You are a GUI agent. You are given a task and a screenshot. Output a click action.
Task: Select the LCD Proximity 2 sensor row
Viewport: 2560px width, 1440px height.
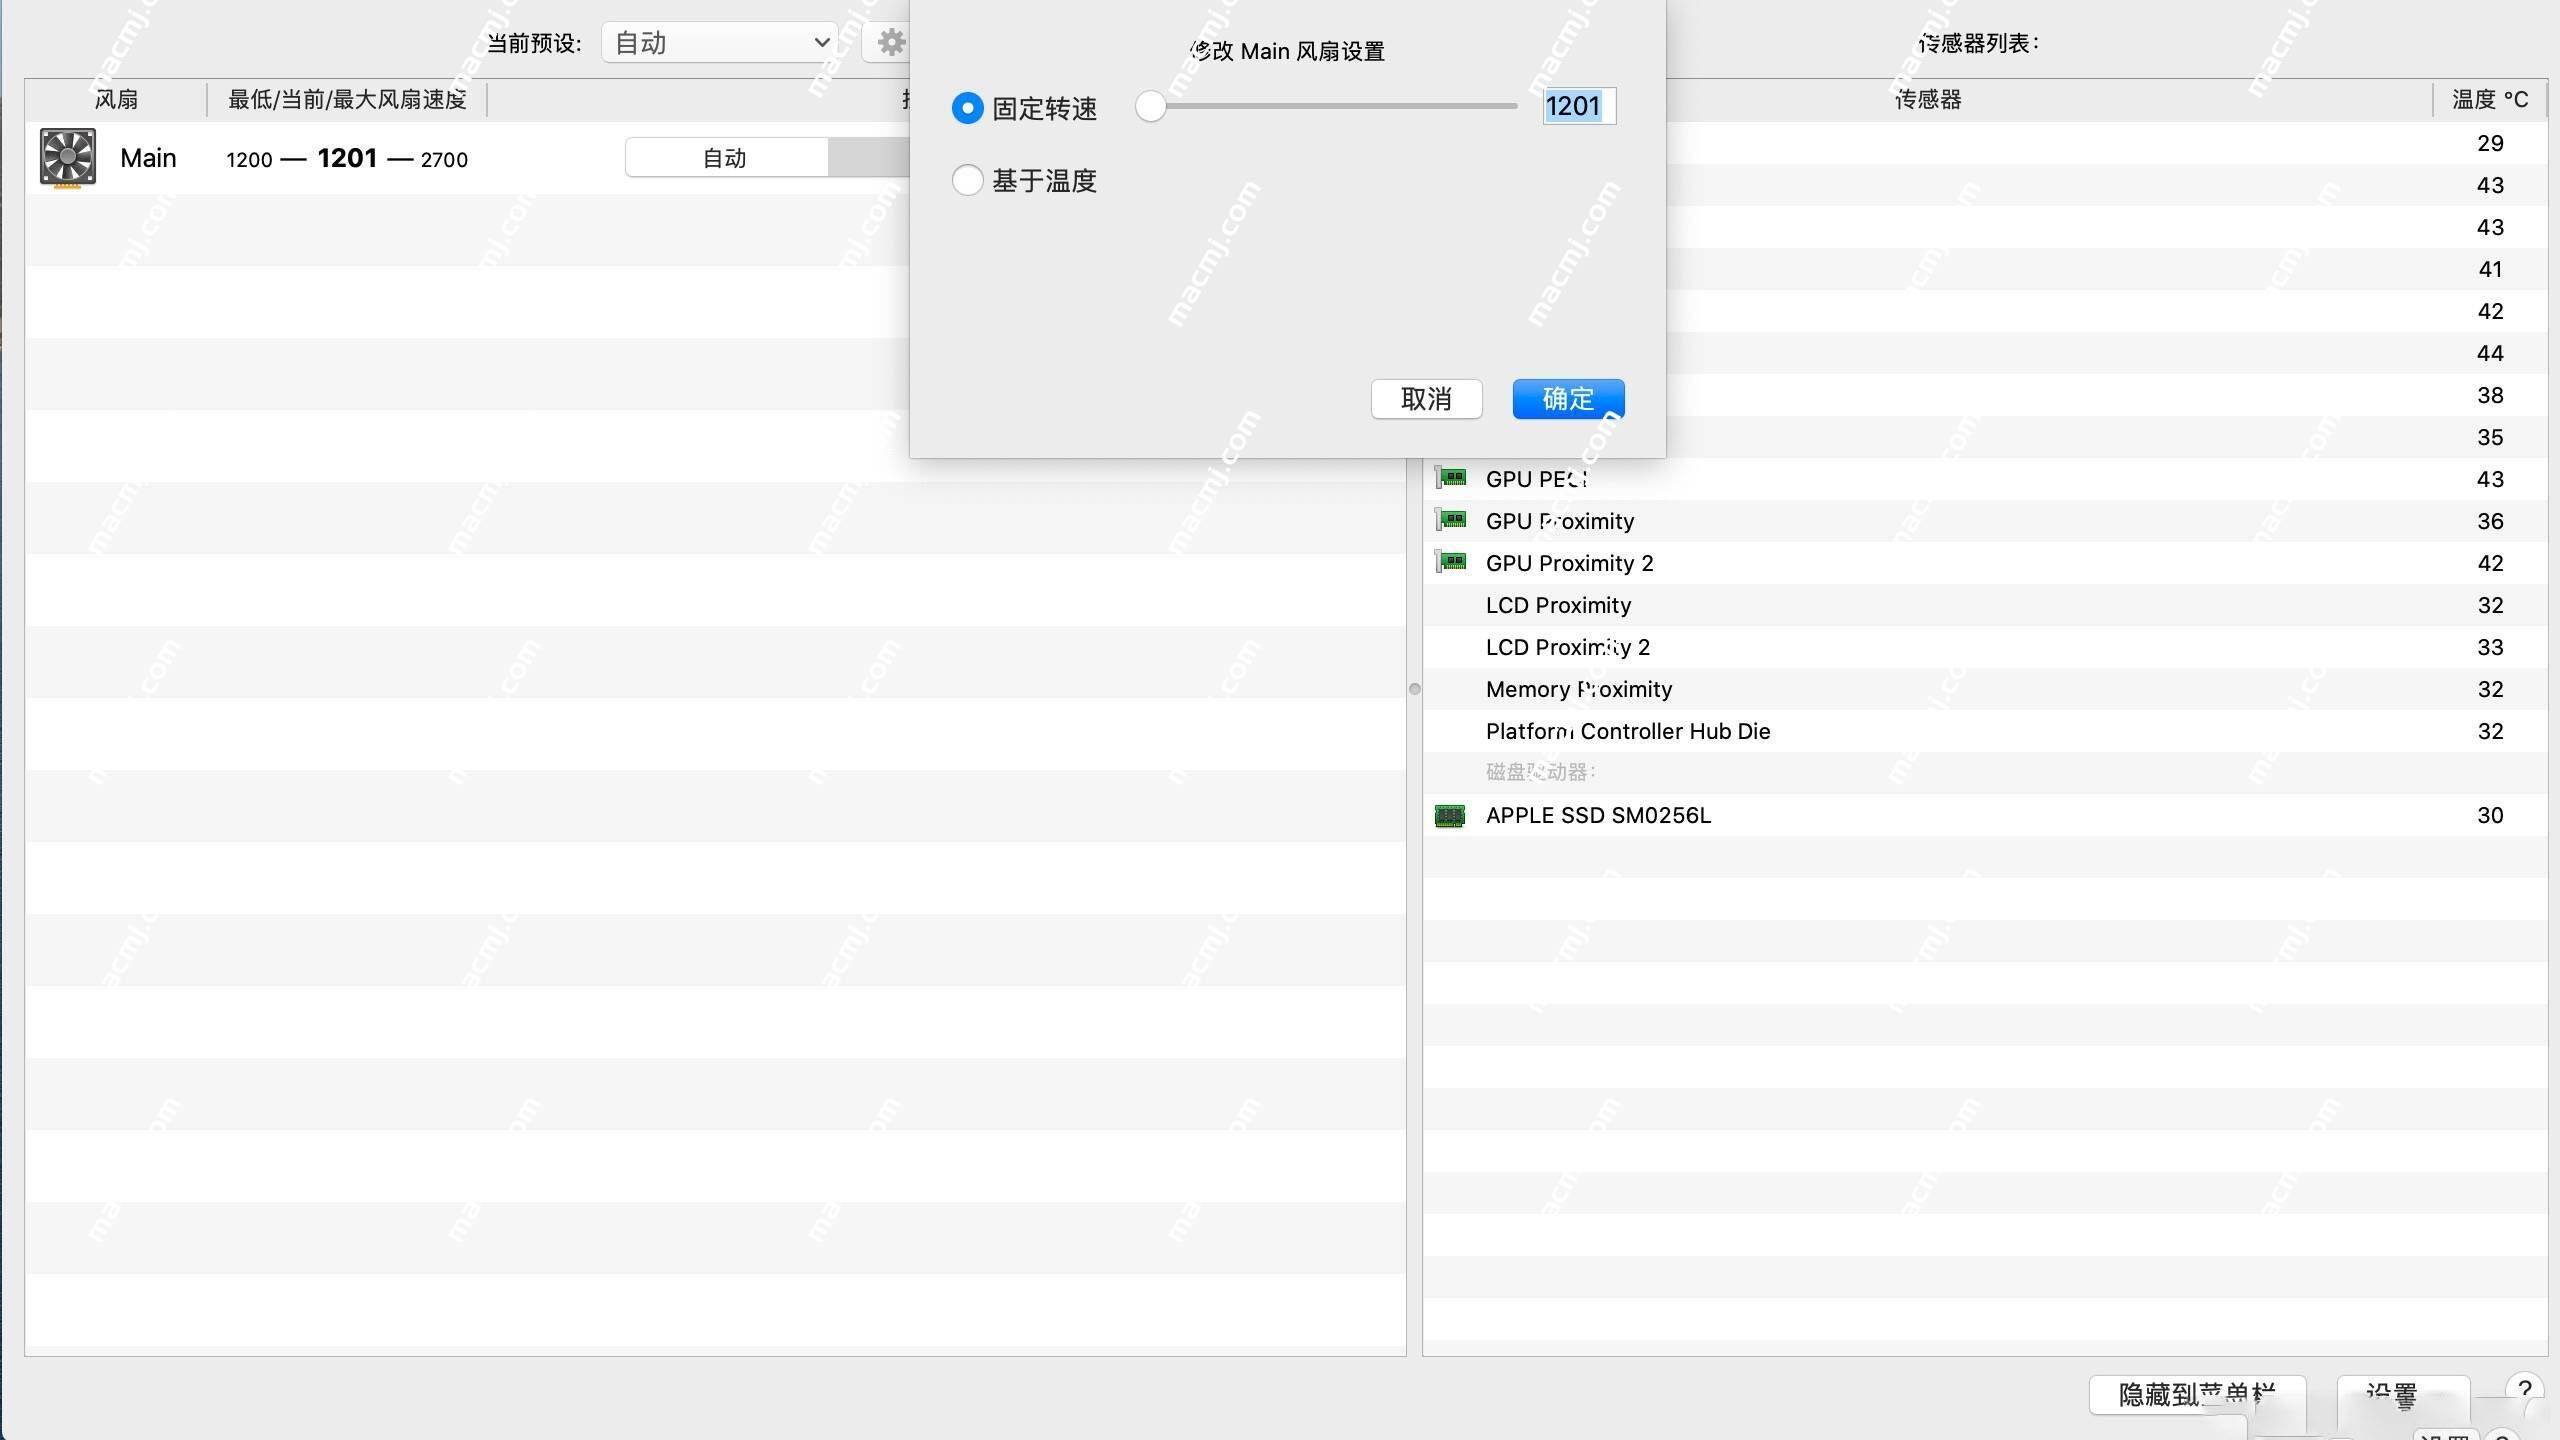1985,647
